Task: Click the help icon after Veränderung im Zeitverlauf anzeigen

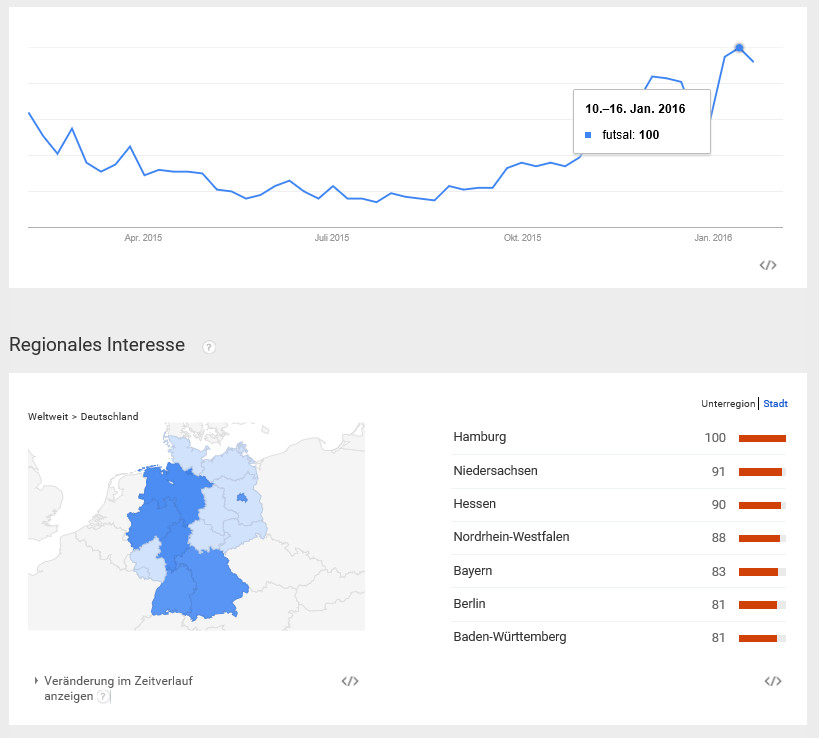Action: pos(102,696)
